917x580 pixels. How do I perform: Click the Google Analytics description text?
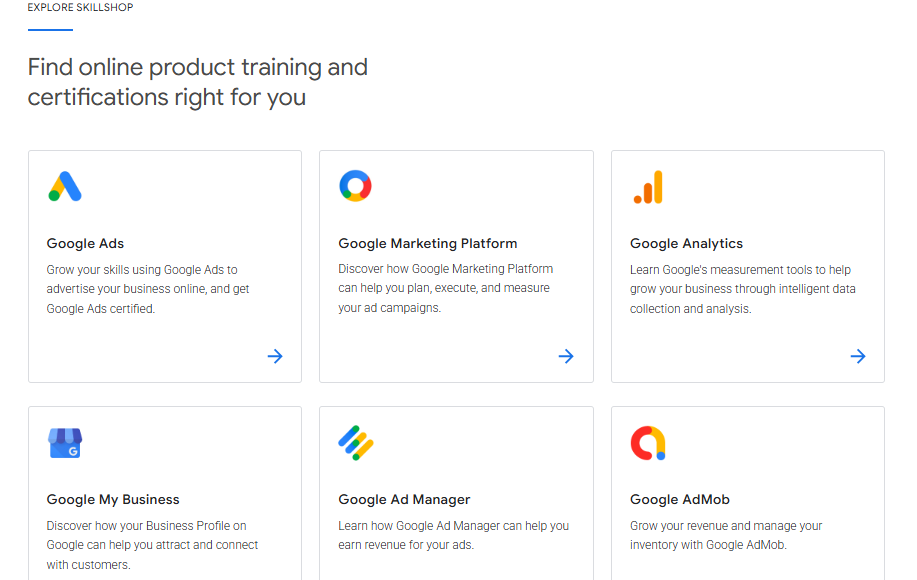pyautogui.click(x=742, y=289)
